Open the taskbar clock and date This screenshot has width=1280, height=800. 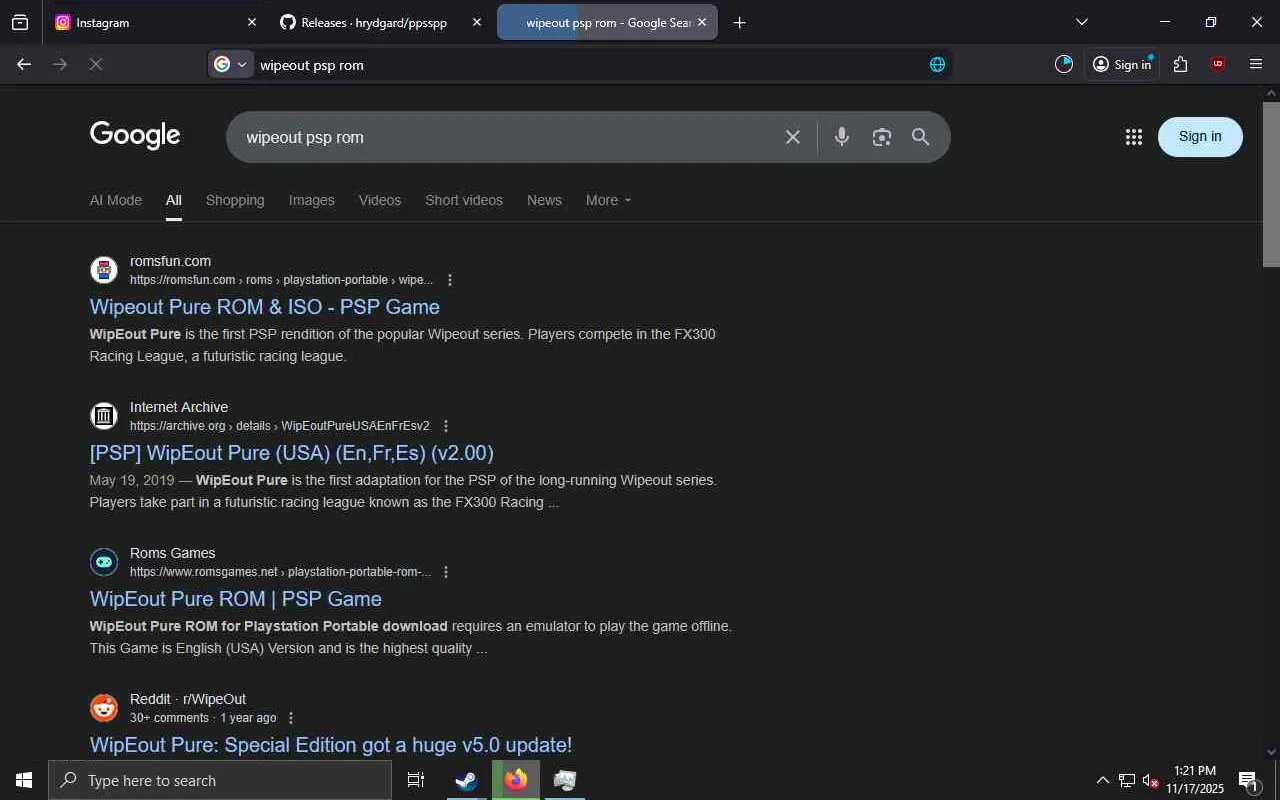click(x=1195, y=780)
